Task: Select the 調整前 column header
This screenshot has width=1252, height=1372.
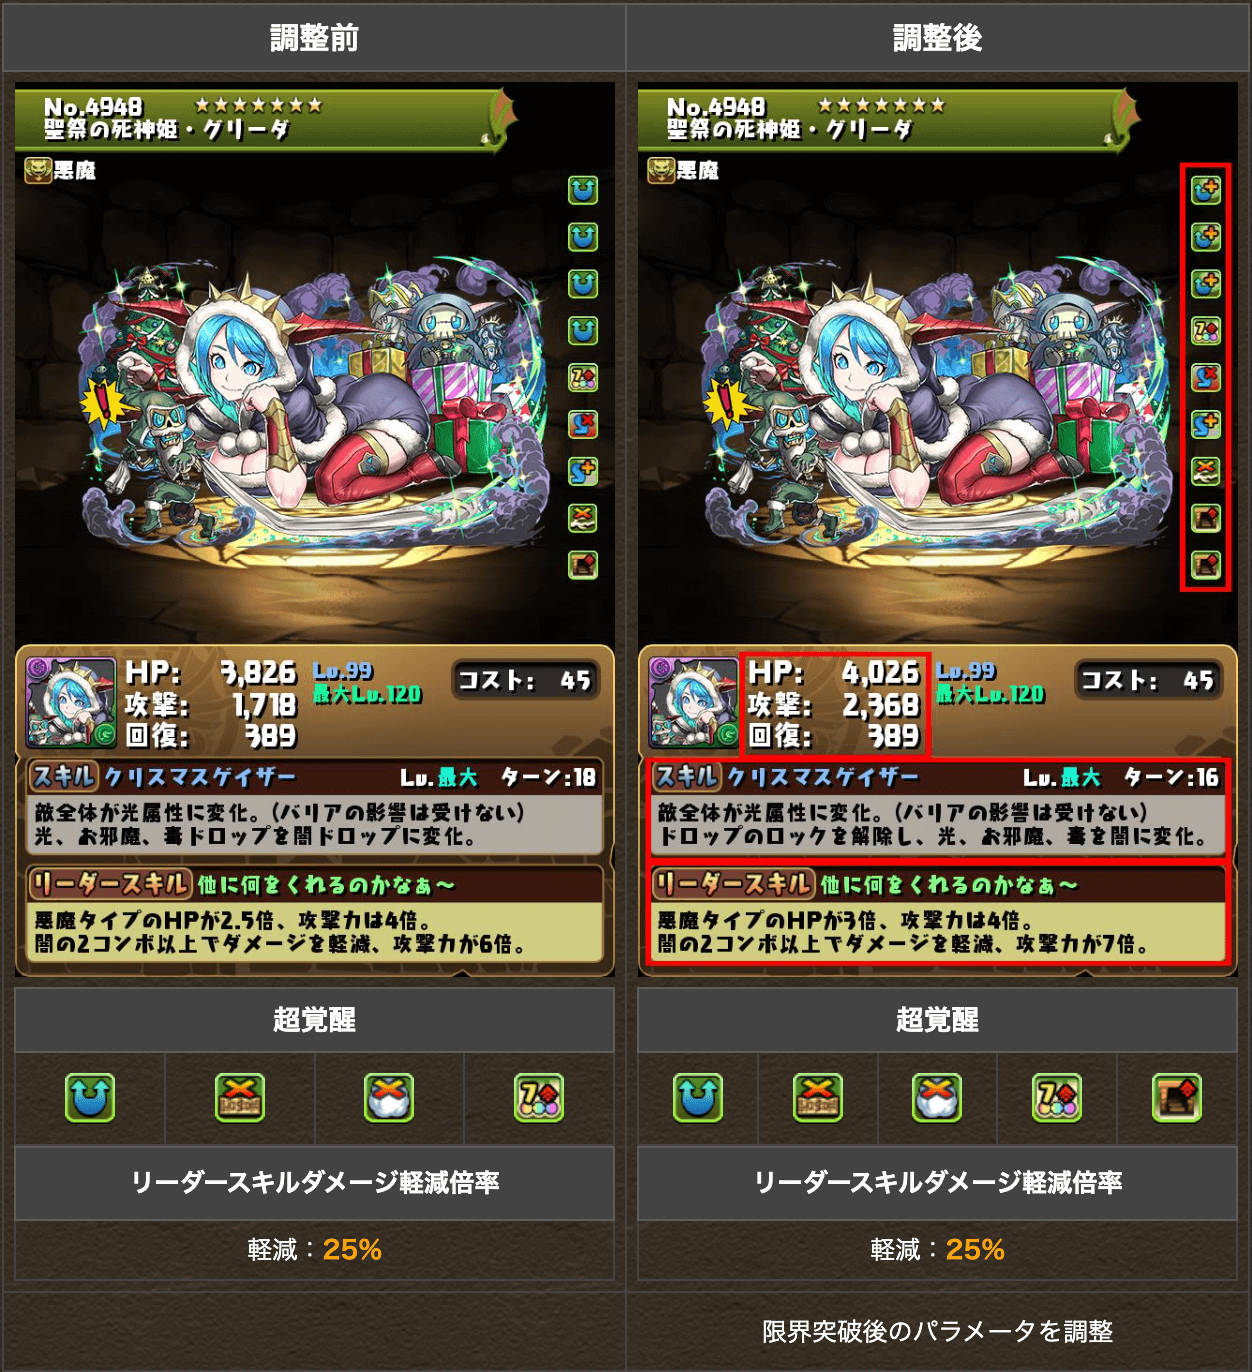Action: tap(314, 38)
